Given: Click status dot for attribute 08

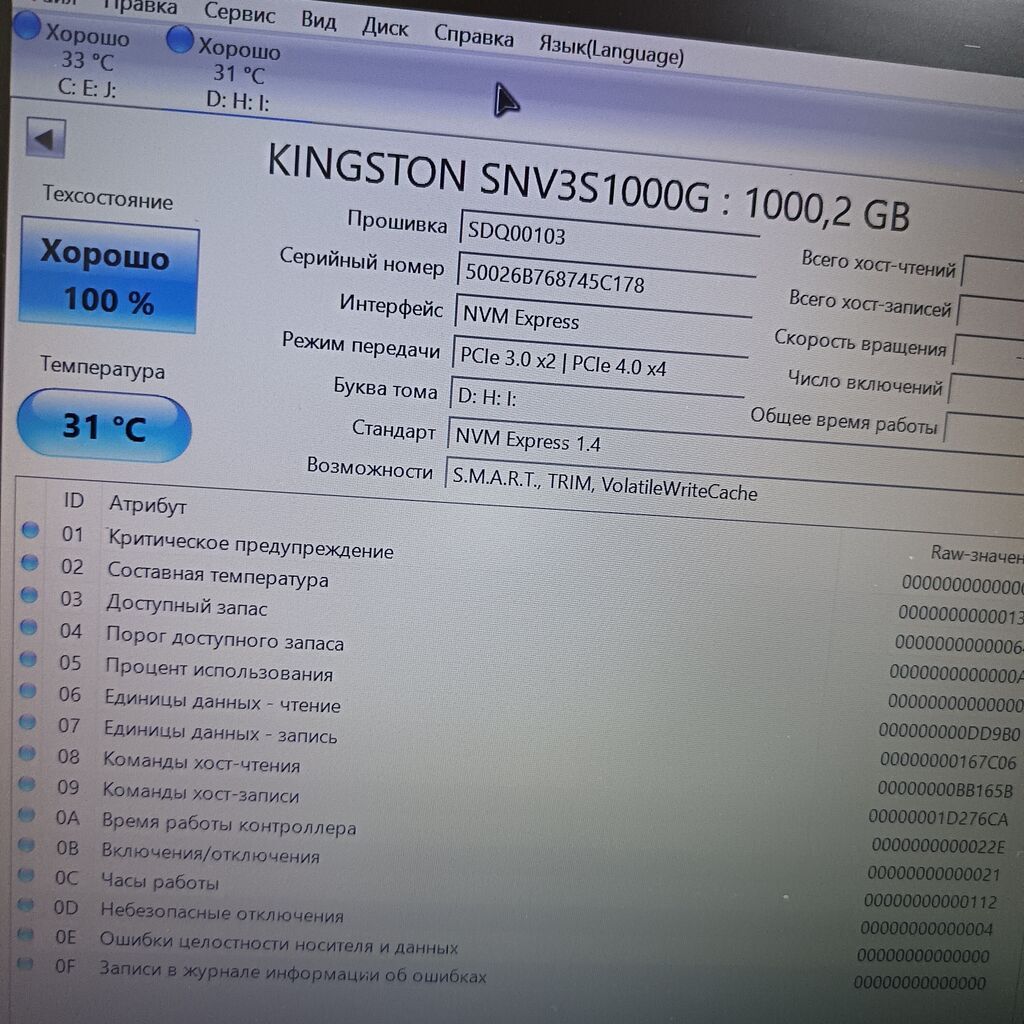Looking at the screenshot, I should pyautogui.click(x=27, y=753).
